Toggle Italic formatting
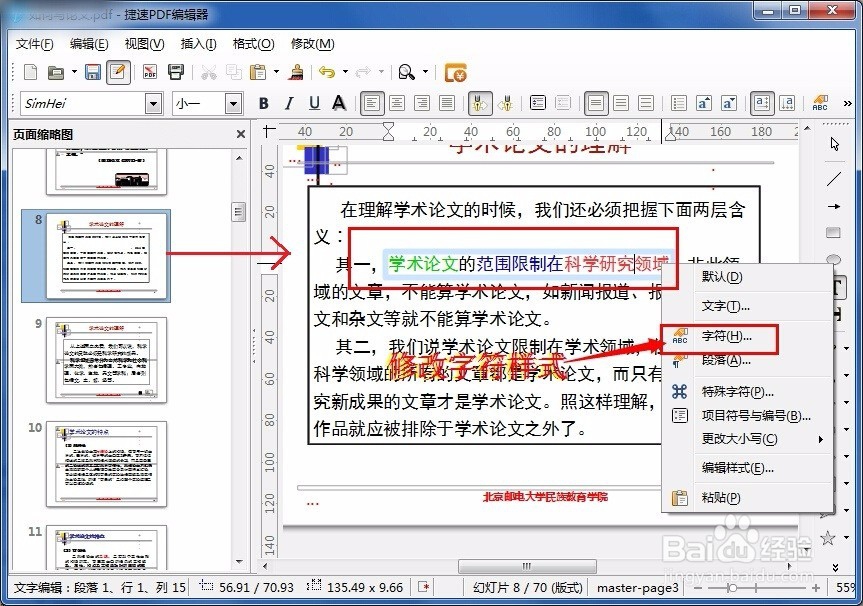The height and width of the screenshot is (606, 863). (x=289, y=103)
